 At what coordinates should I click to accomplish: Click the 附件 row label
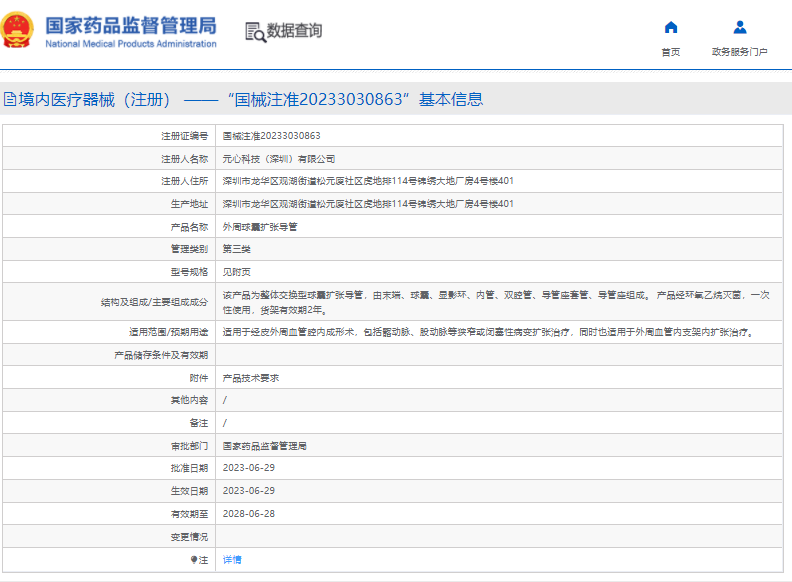click(x=199, y=378)
